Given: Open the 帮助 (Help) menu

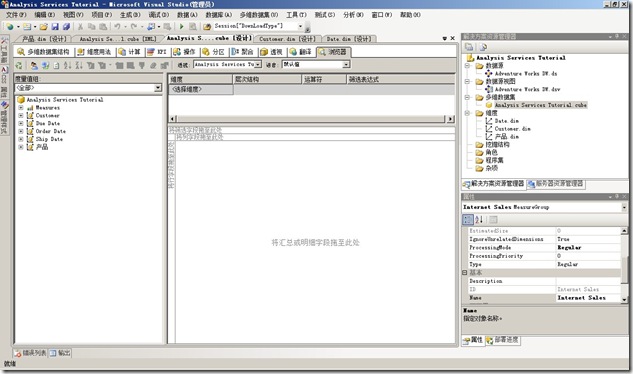Looking at the screenshot, I should tap(410, 15).
